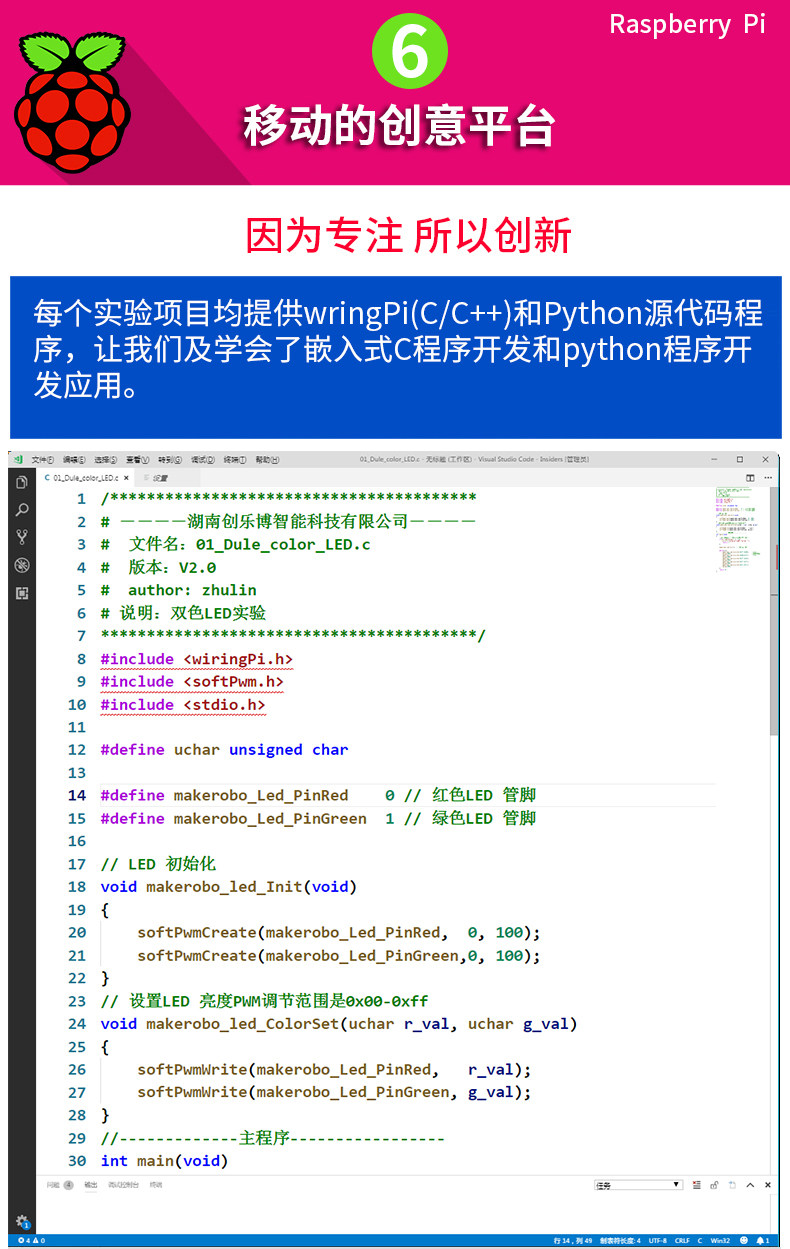Open the editor more actions ellipsis

coord(768,478)
